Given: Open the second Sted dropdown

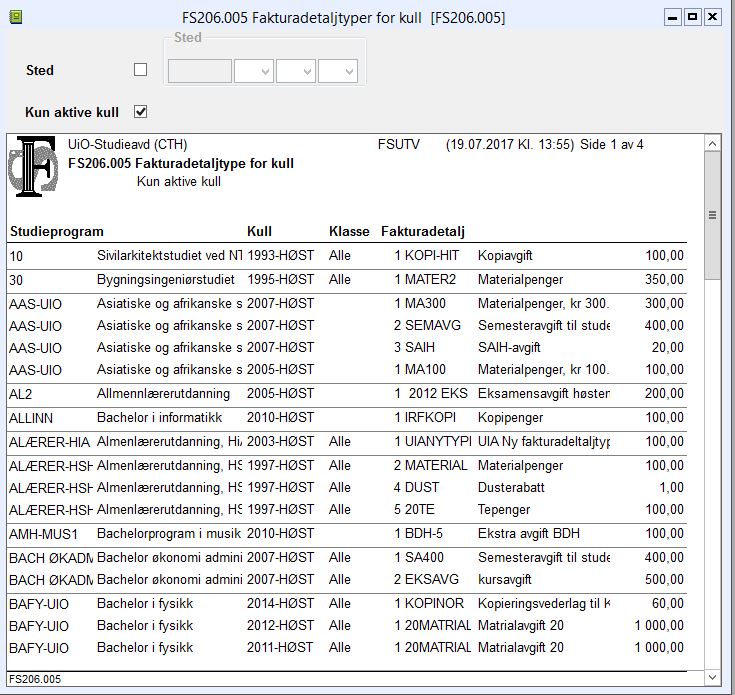Looking at the screenshot, I should pyautogui.click(x=296, y=71).
